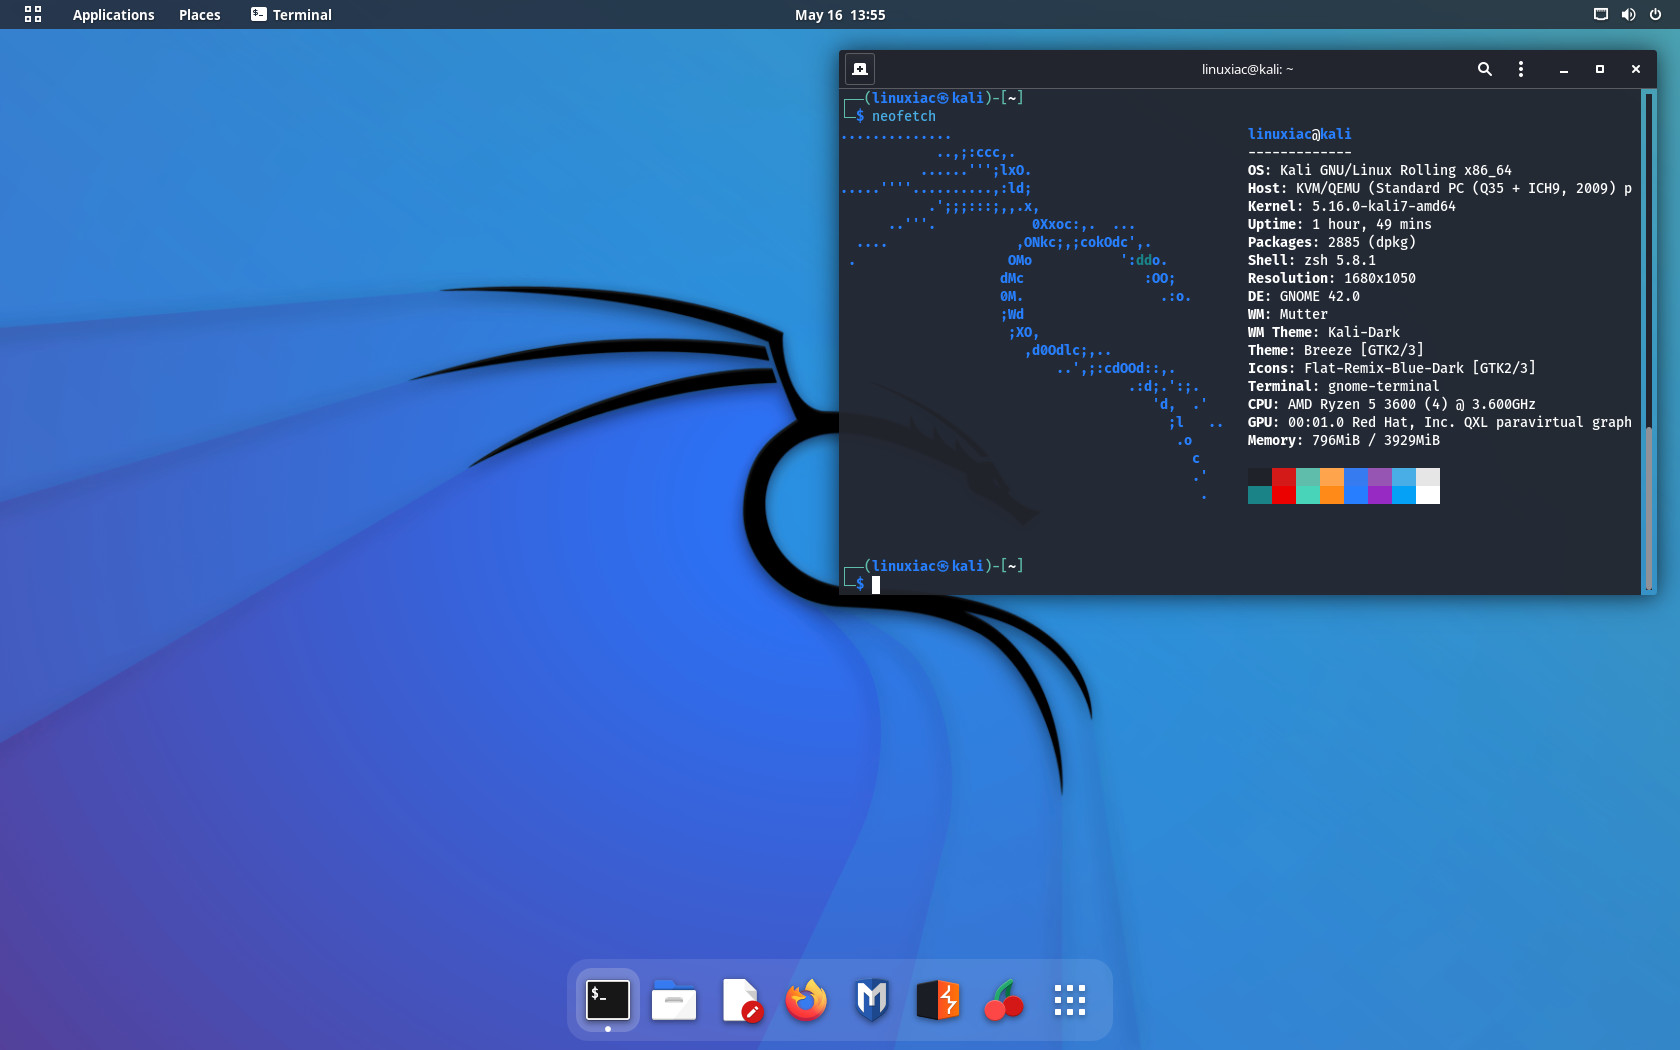
Task: Open the Activities overview icon
Action: (x=33, y=14)
